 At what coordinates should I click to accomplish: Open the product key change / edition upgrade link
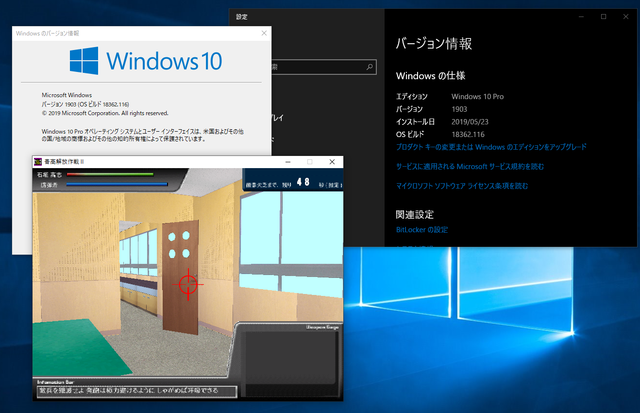(x=491, y=147)
